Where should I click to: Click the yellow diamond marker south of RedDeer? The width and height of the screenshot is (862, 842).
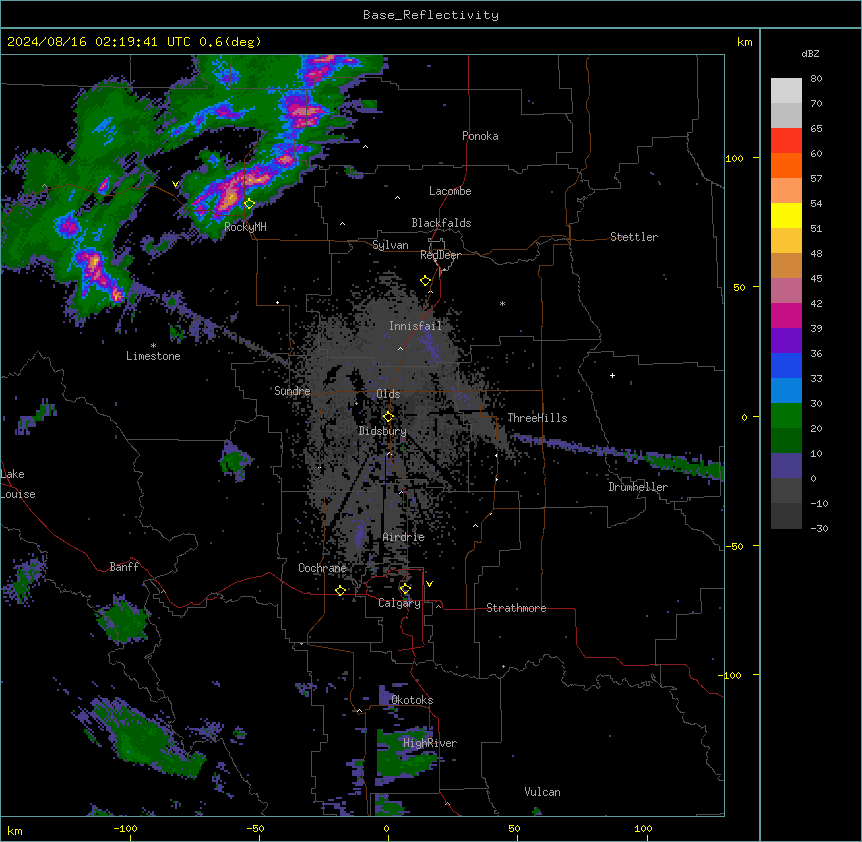tap(425, 281)
